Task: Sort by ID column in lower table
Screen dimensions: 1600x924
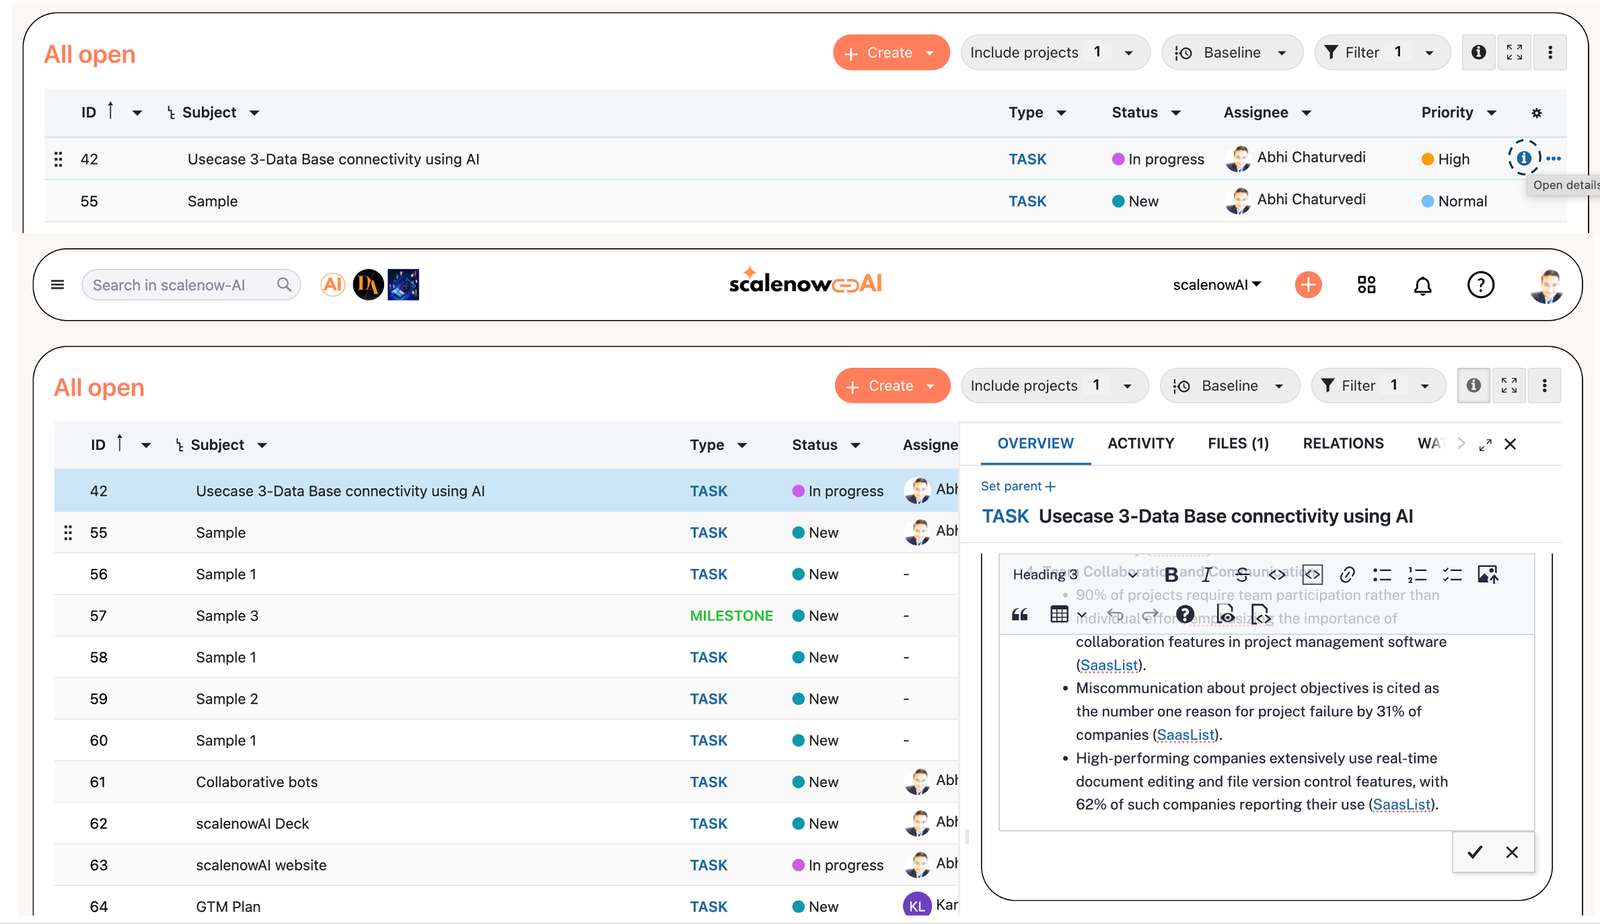Action: [x=98, y=445]
